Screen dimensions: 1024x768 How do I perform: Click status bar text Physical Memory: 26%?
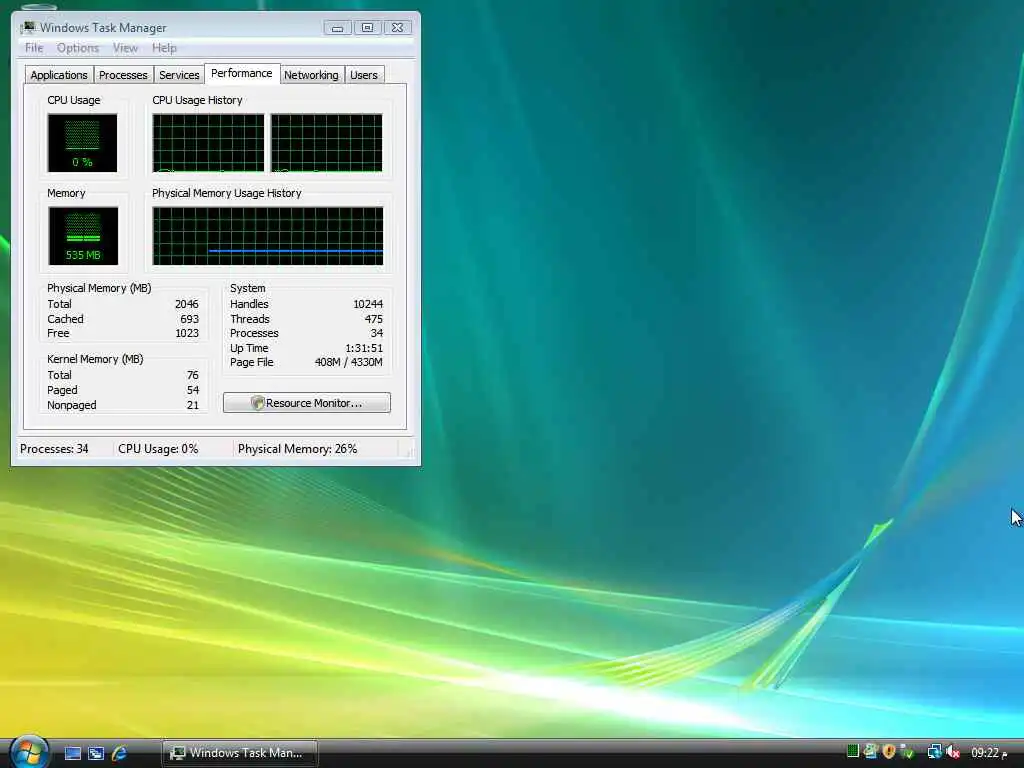[x=297, y=449]
